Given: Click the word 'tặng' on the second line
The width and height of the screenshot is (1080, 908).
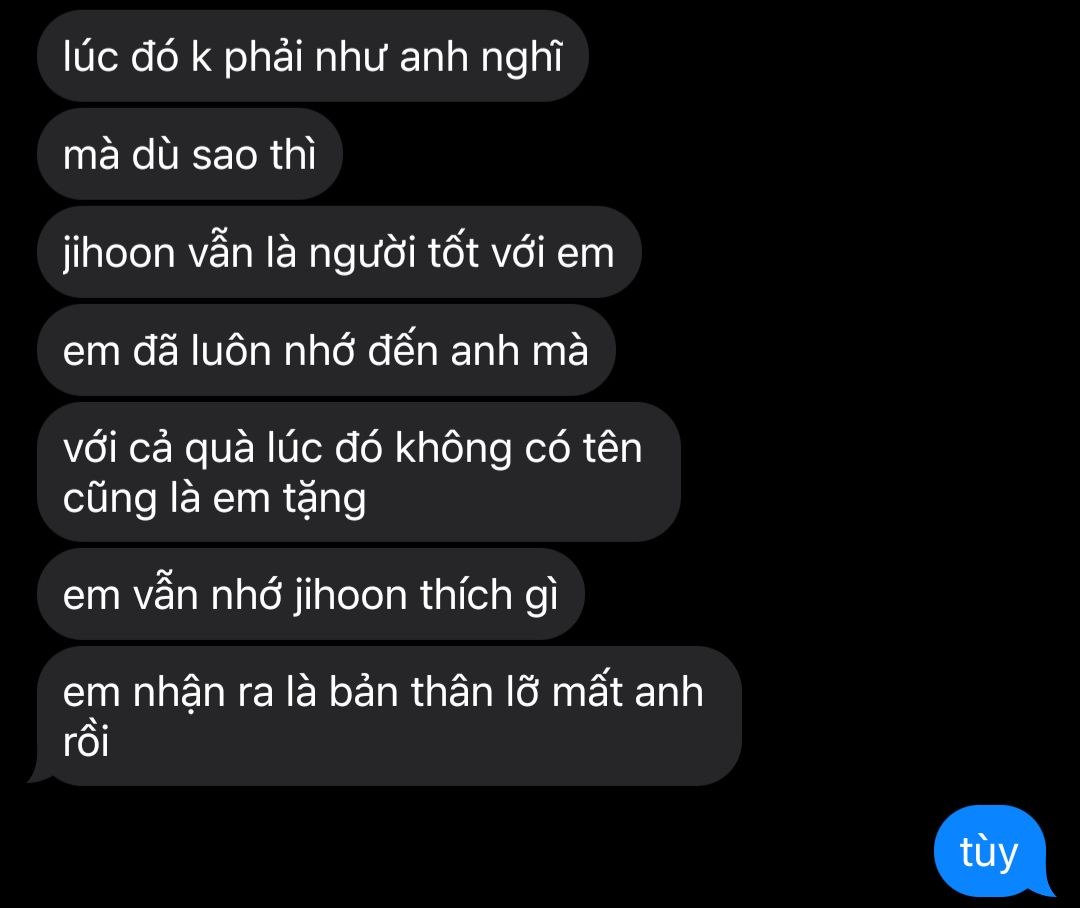Looking at the screenshot, I should 324,499.
